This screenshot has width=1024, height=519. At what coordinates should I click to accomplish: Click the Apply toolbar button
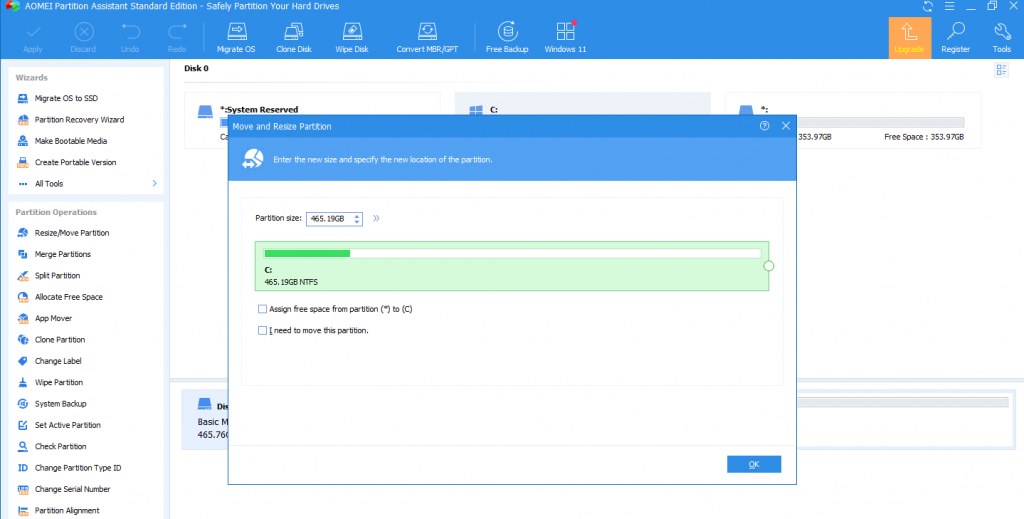(x=33, y=38)
